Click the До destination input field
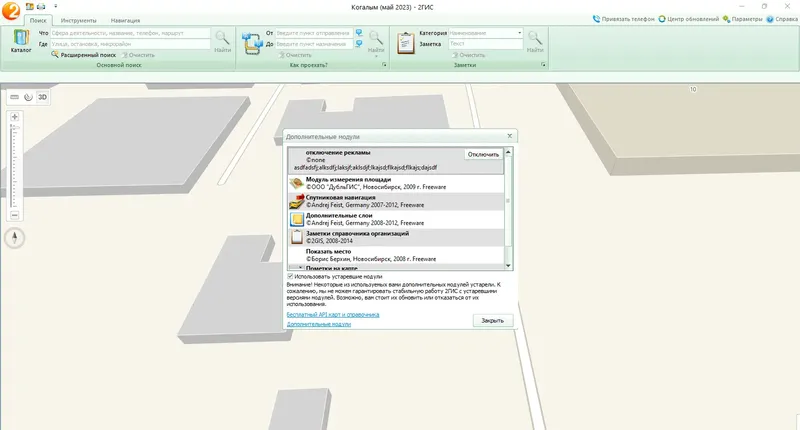Screen dimensions: 800x430 click(x=314, y=44)
